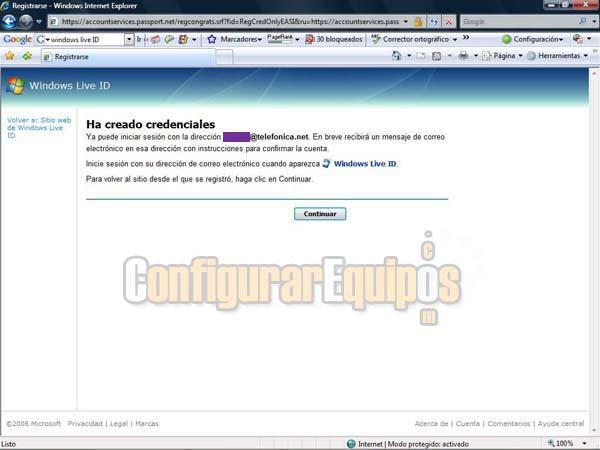This screenshot has height=450, width=600.
Task: Click the search magnifier icon
Action: (x=582, y=21)
